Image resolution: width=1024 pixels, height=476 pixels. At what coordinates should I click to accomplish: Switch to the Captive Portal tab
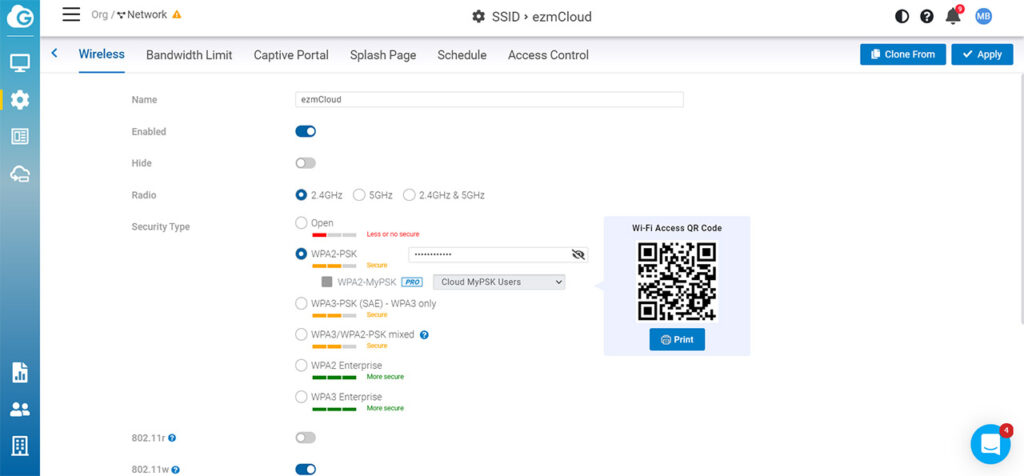coord(291,55)
